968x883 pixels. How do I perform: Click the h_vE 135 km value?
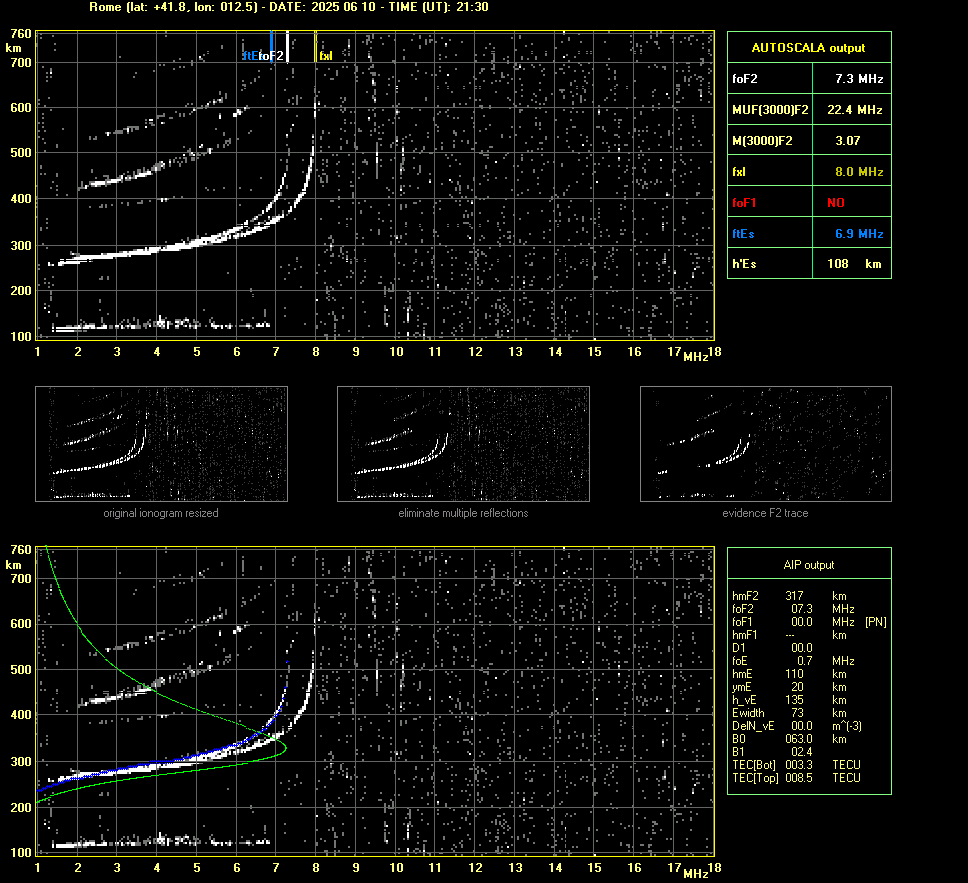815,700
